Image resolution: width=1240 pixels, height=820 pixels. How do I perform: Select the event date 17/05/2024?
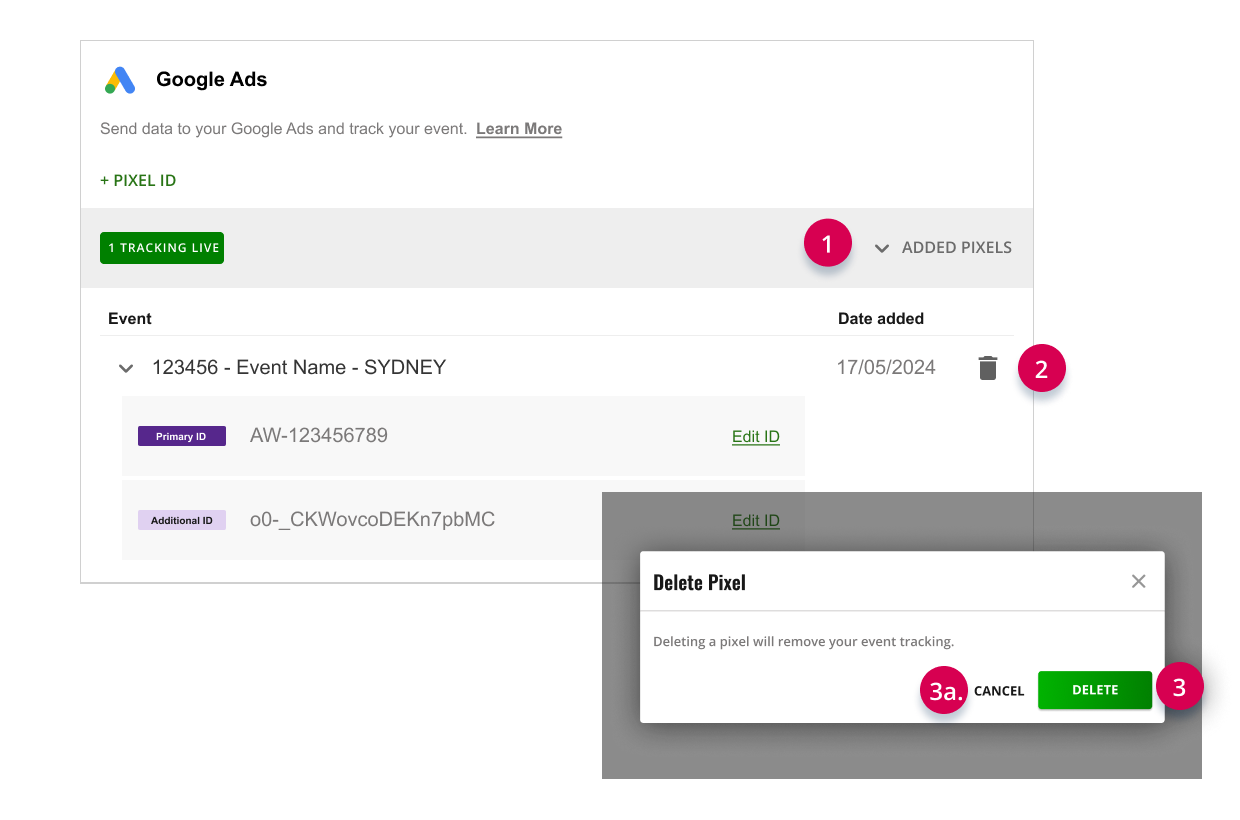point(886,367)
